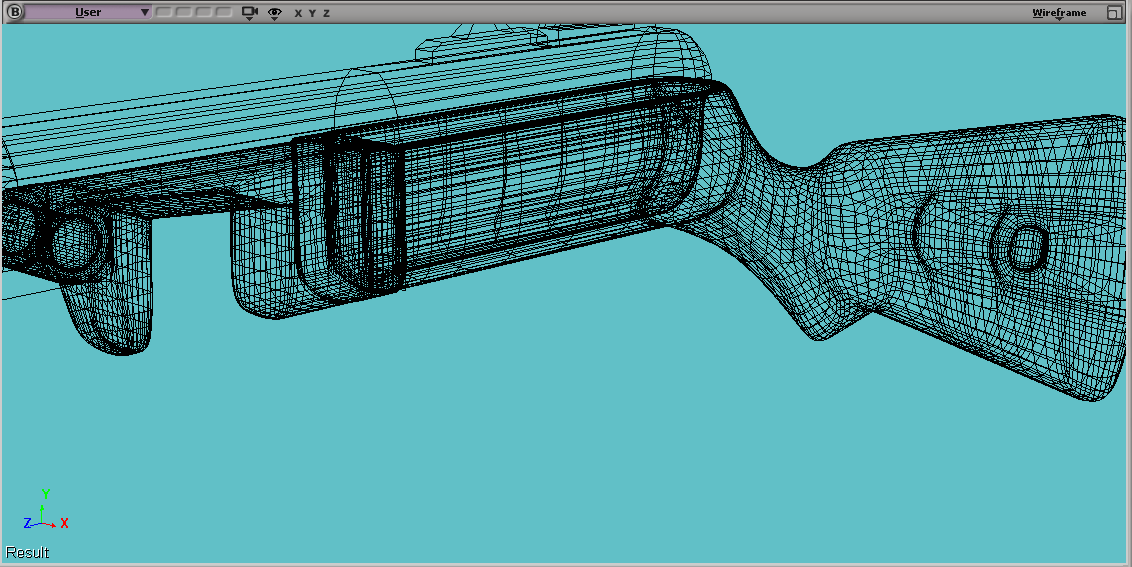Screen dimensions: 1132x567
Task: Click the Z axis view button
Action: [326, 13]
